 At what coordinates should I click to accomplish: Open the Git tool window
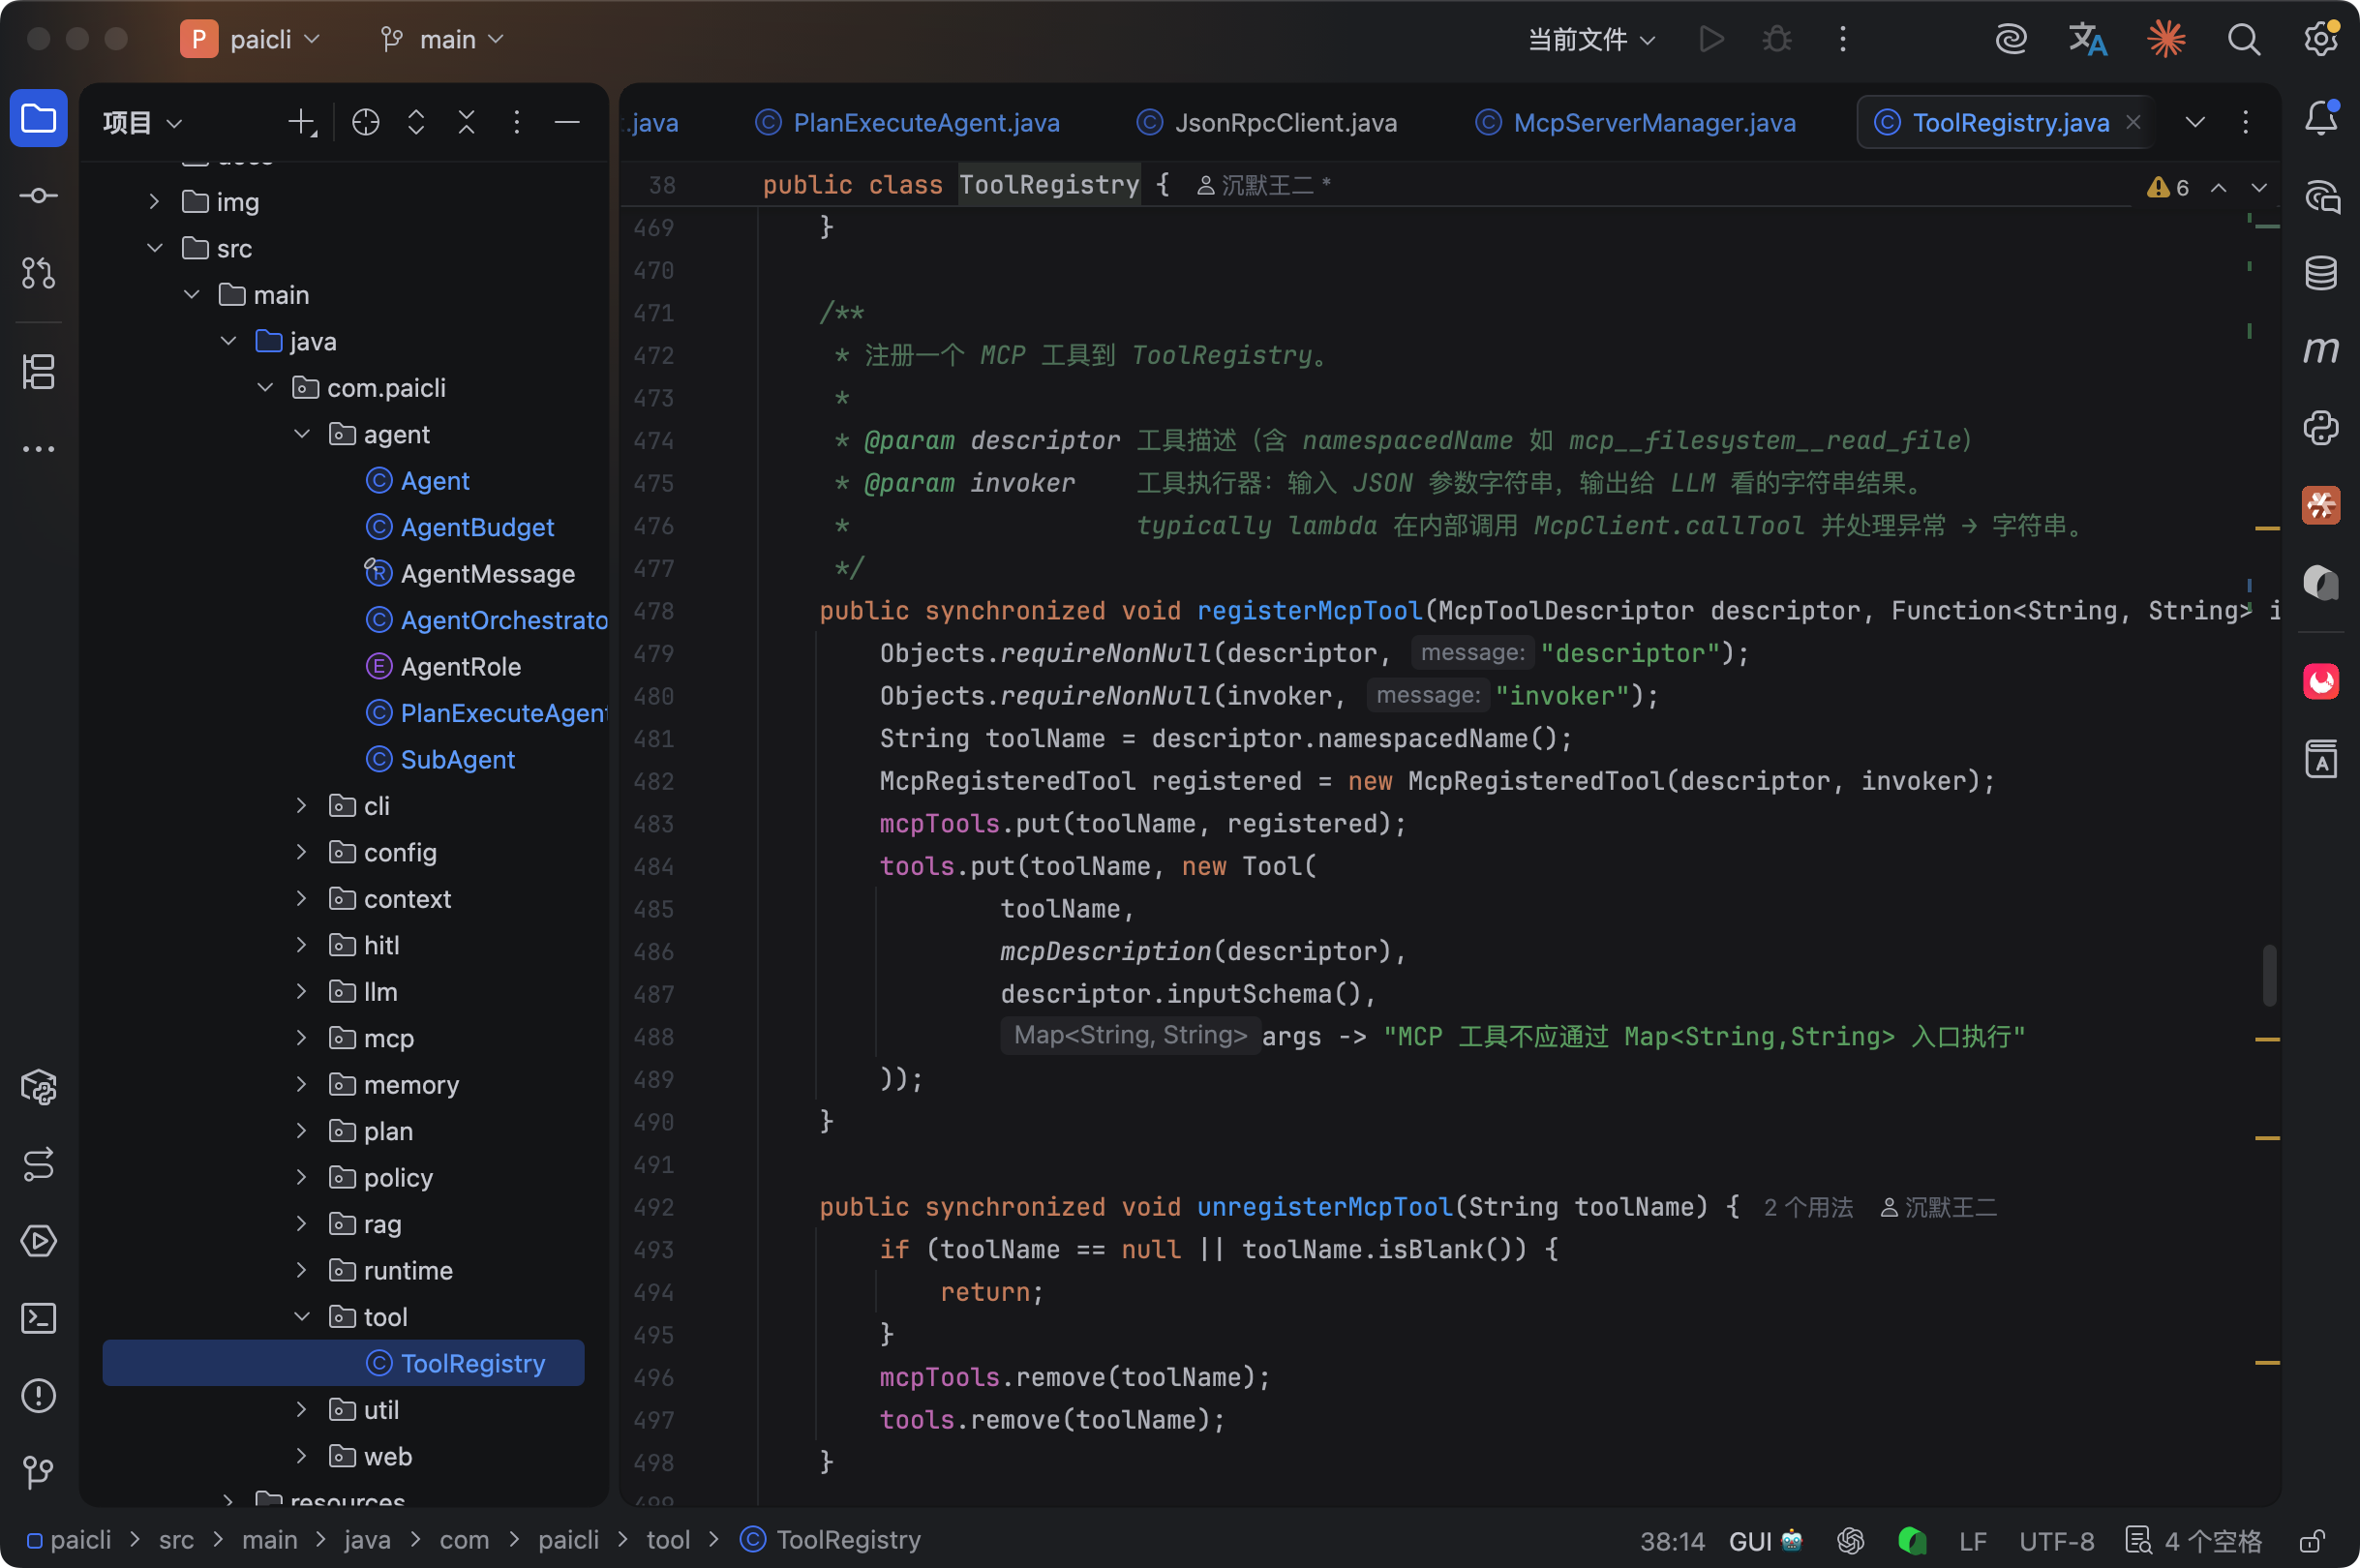pos(38,1471)
